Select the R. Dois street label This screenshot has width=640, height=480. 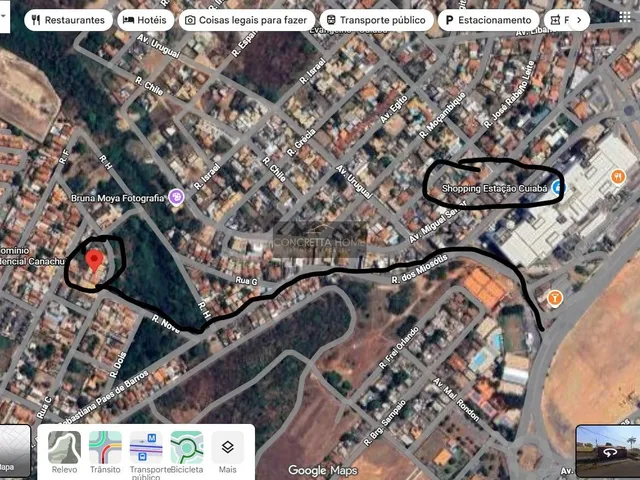click(118, 365)
